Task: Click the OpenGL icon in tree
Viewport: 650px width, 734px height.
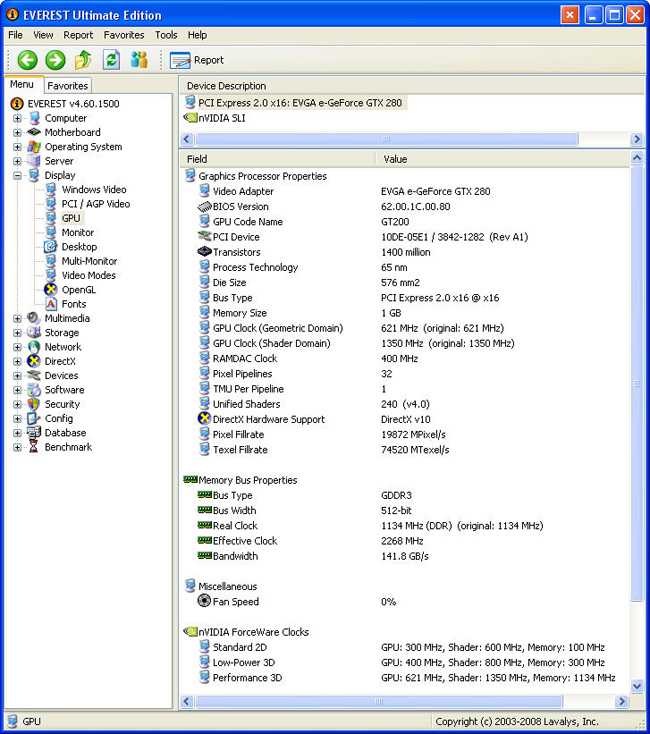Action: click(x=51, y=290)
